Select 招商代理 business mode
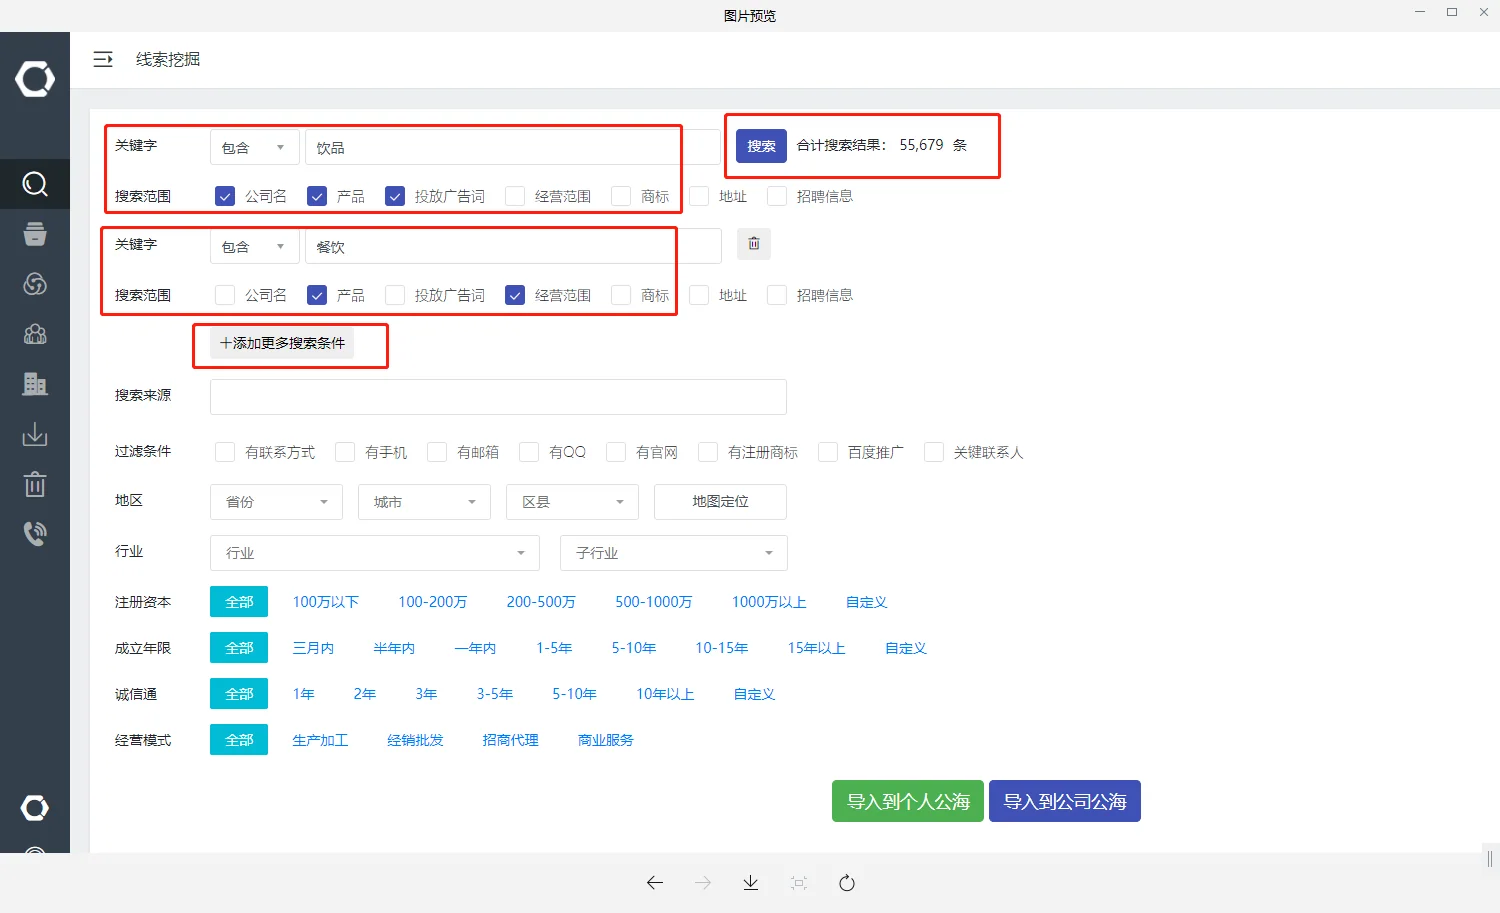 tap(510, 740)
